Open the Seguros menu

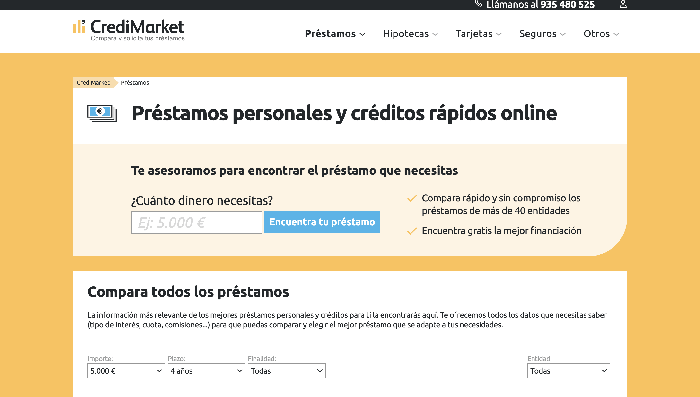click(x=542, y=34)
